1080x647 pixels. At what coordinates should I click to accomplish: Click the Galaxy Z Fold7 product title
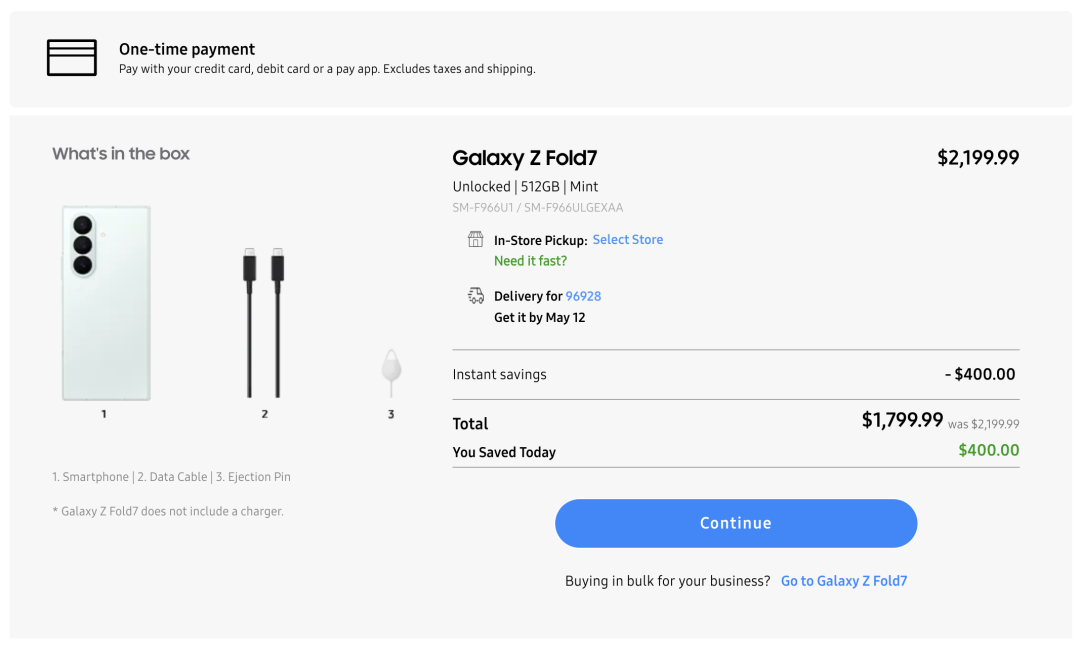(x=525, y=158)
